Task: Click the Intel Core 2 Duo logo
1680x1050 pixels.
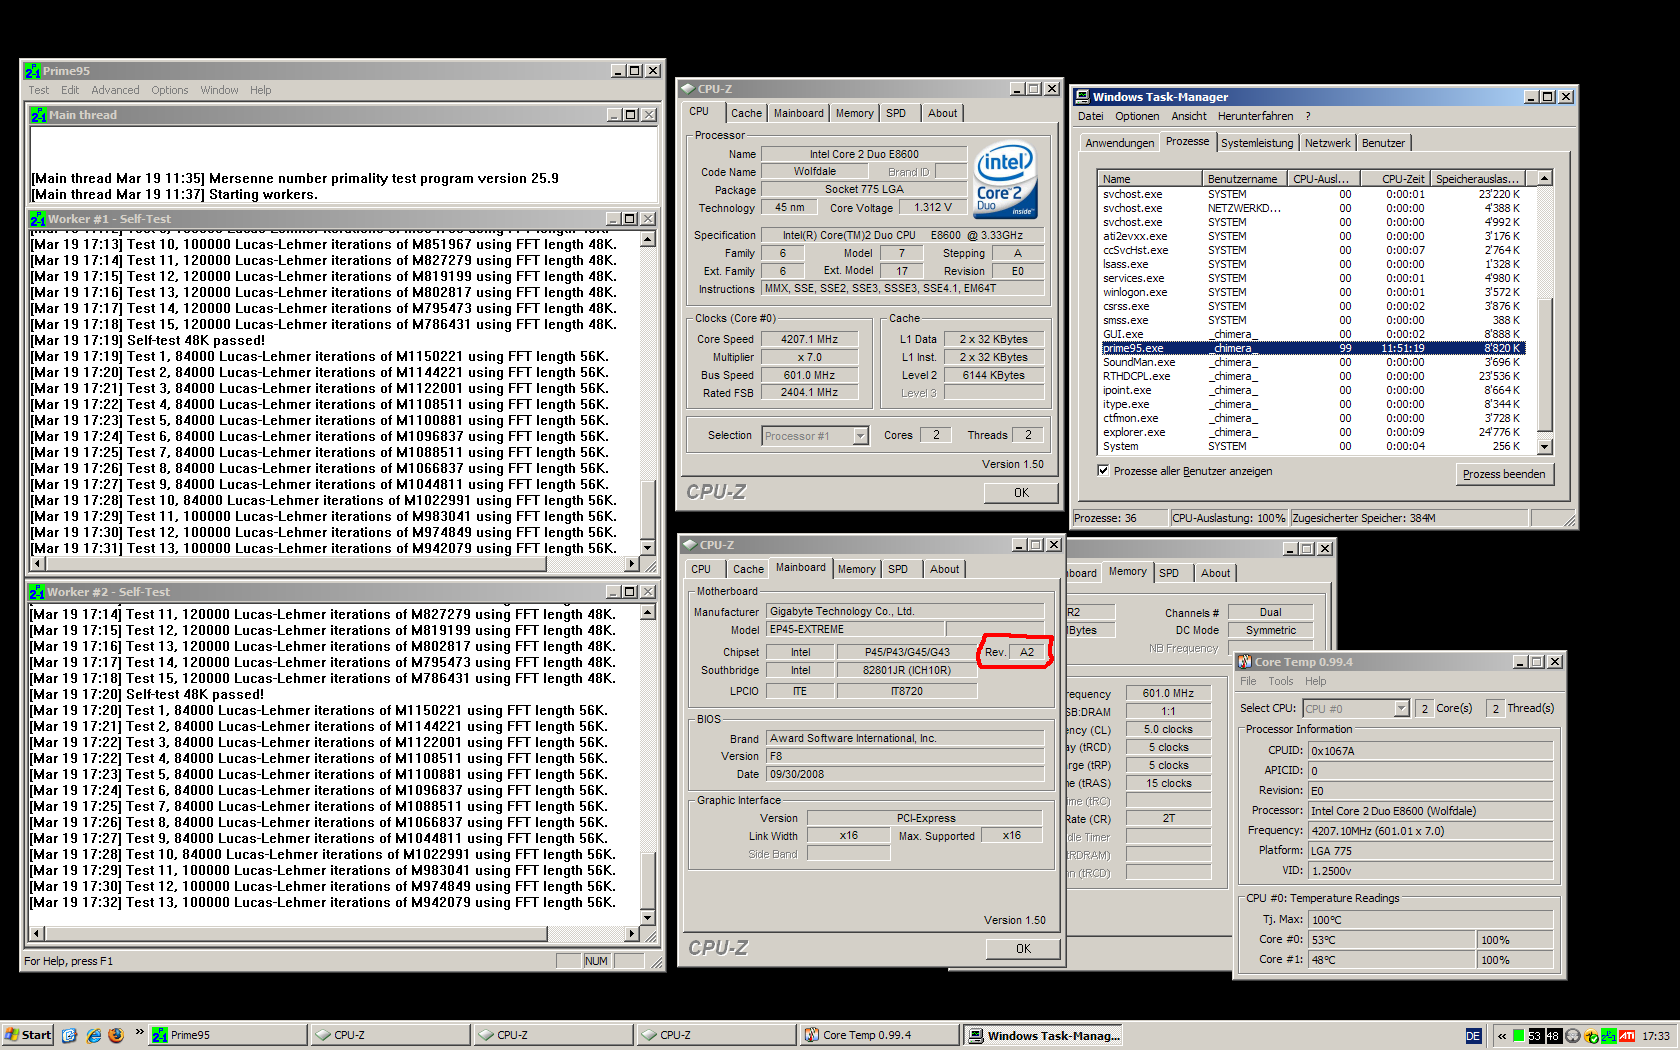Action: [1005, 180]
